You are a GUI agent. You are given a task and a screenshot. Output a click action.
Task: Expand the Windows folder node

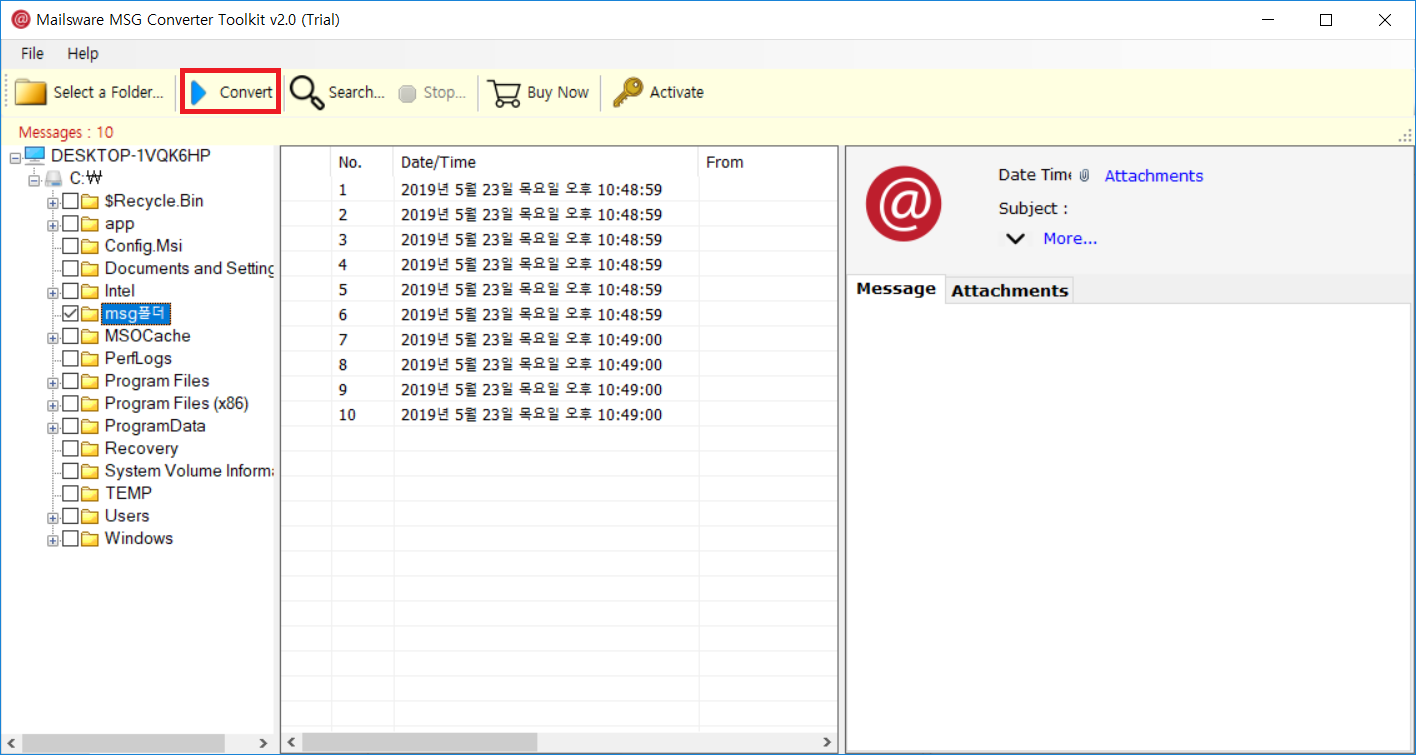click(53, 538)
